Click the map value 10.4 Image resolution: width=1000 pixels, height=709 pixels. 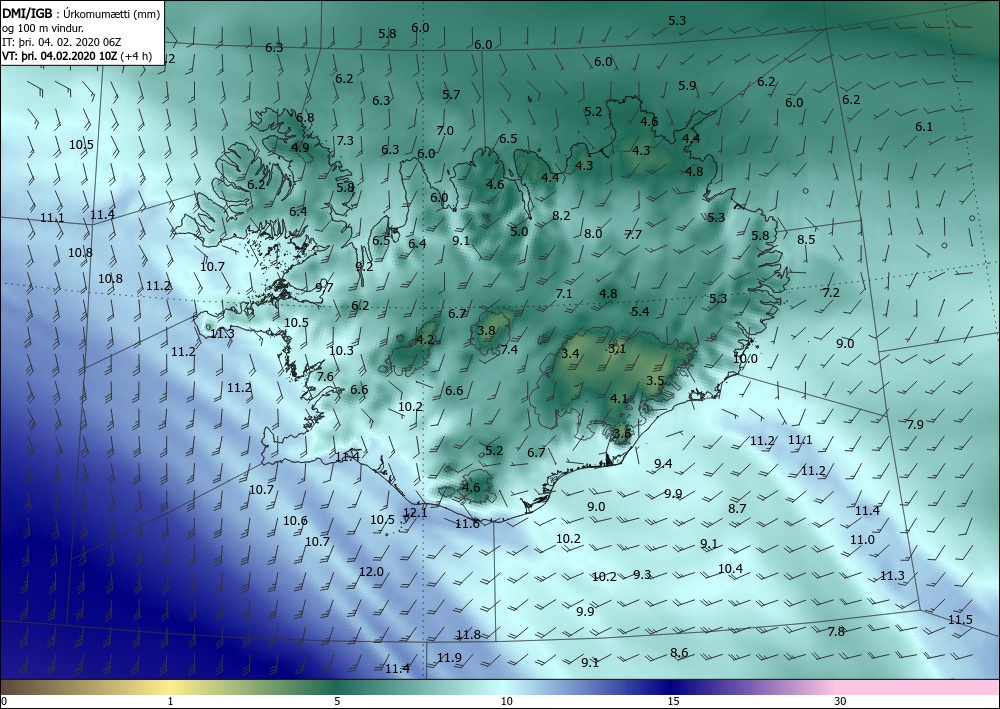[730, 568]
